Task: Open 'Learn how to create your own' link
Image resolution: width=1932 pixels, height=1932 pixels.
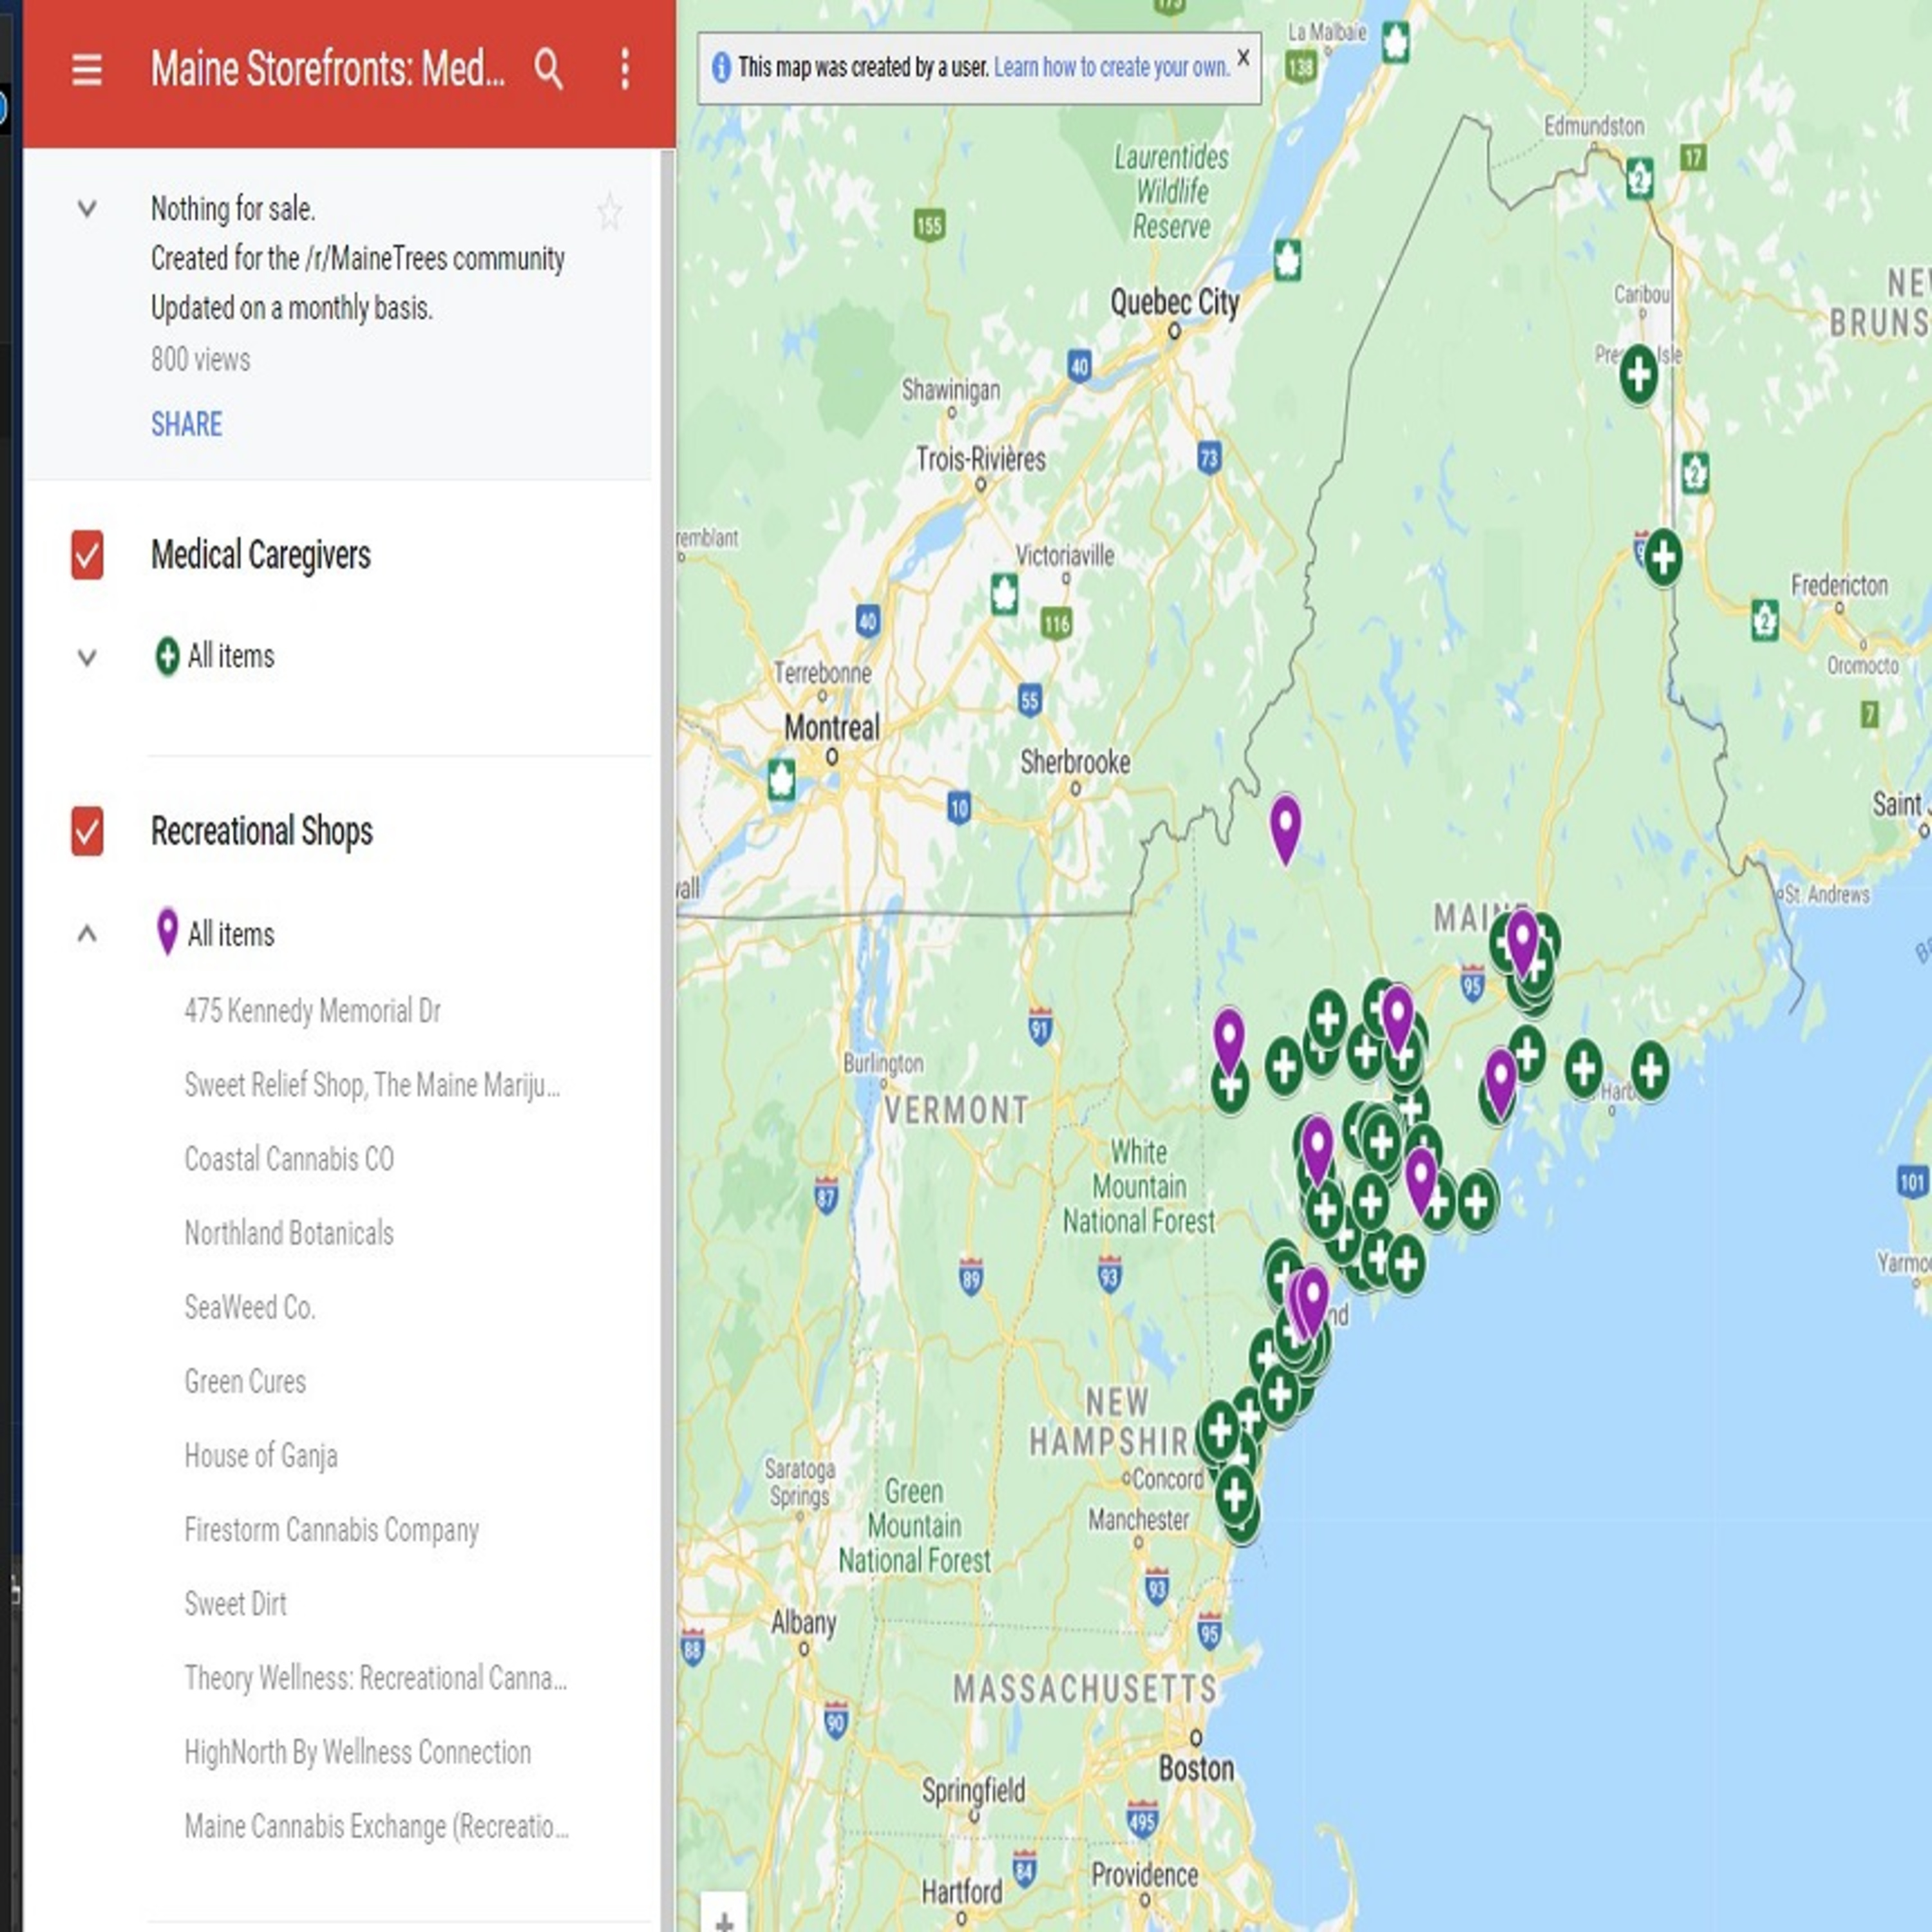Action: 1111,68
